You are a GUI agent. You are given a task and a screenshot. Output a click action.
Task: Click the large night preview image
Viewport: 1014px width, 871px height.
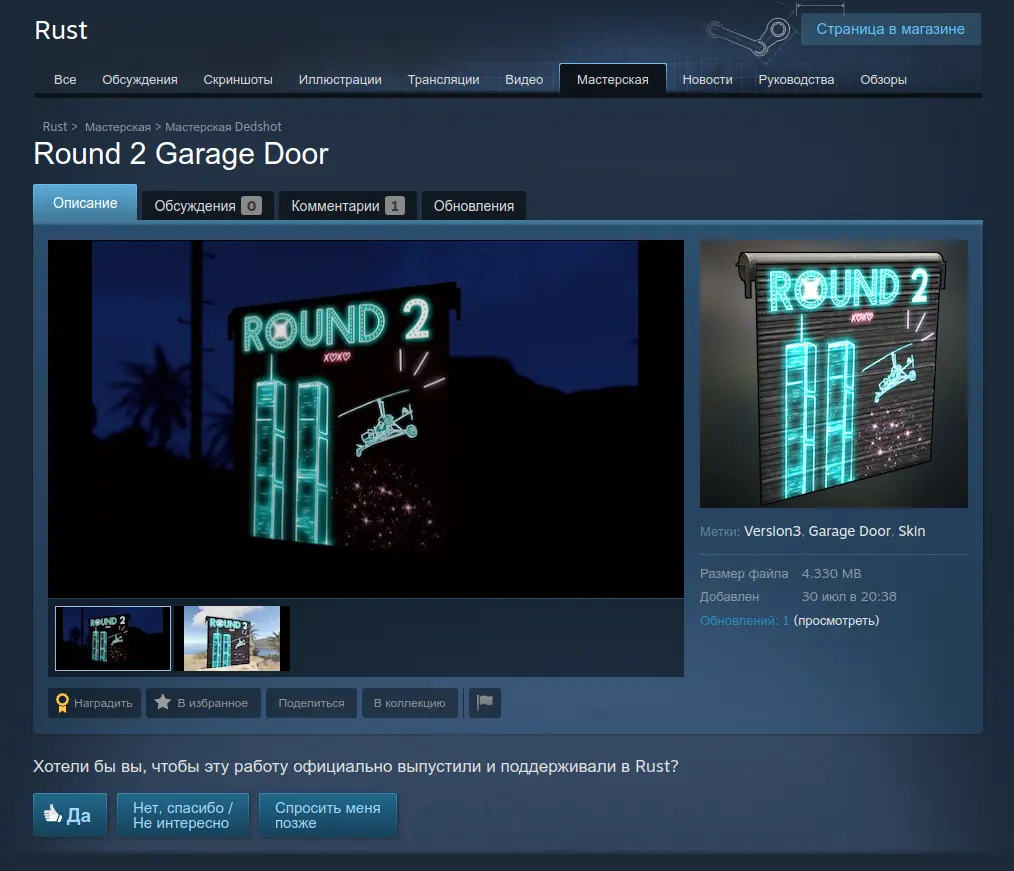coord(365,419)
